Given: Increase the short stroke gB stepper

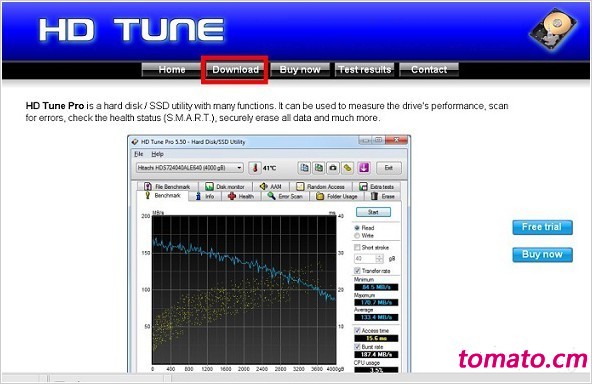Looking at the screenshot, I should coord(380,256).
